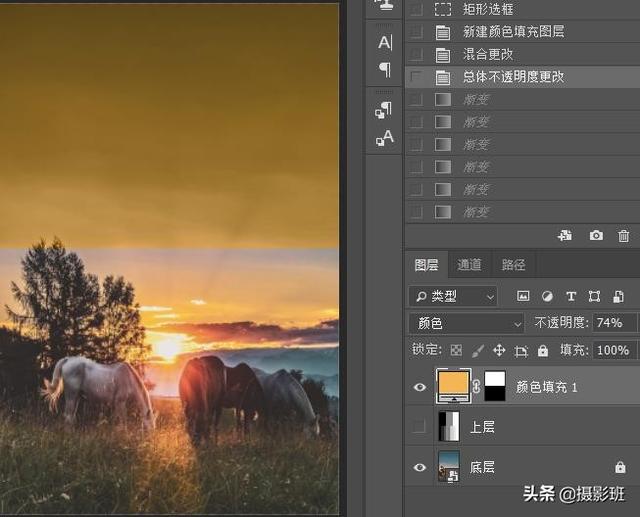Filter layers by type layers

pyautogui.click(x=571, y=296)
